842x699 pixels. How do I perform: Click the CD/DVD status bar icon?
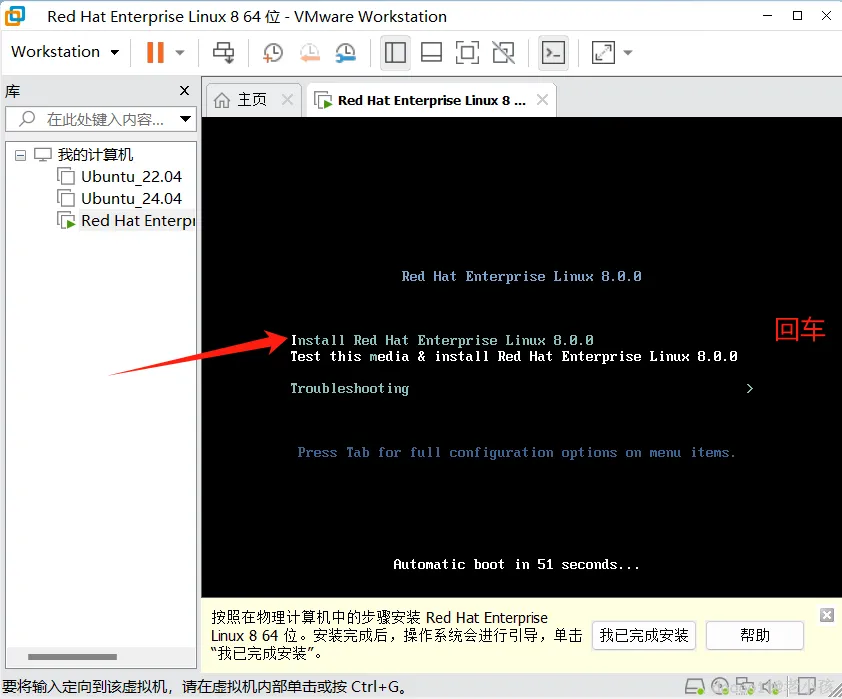coord(720,686)
